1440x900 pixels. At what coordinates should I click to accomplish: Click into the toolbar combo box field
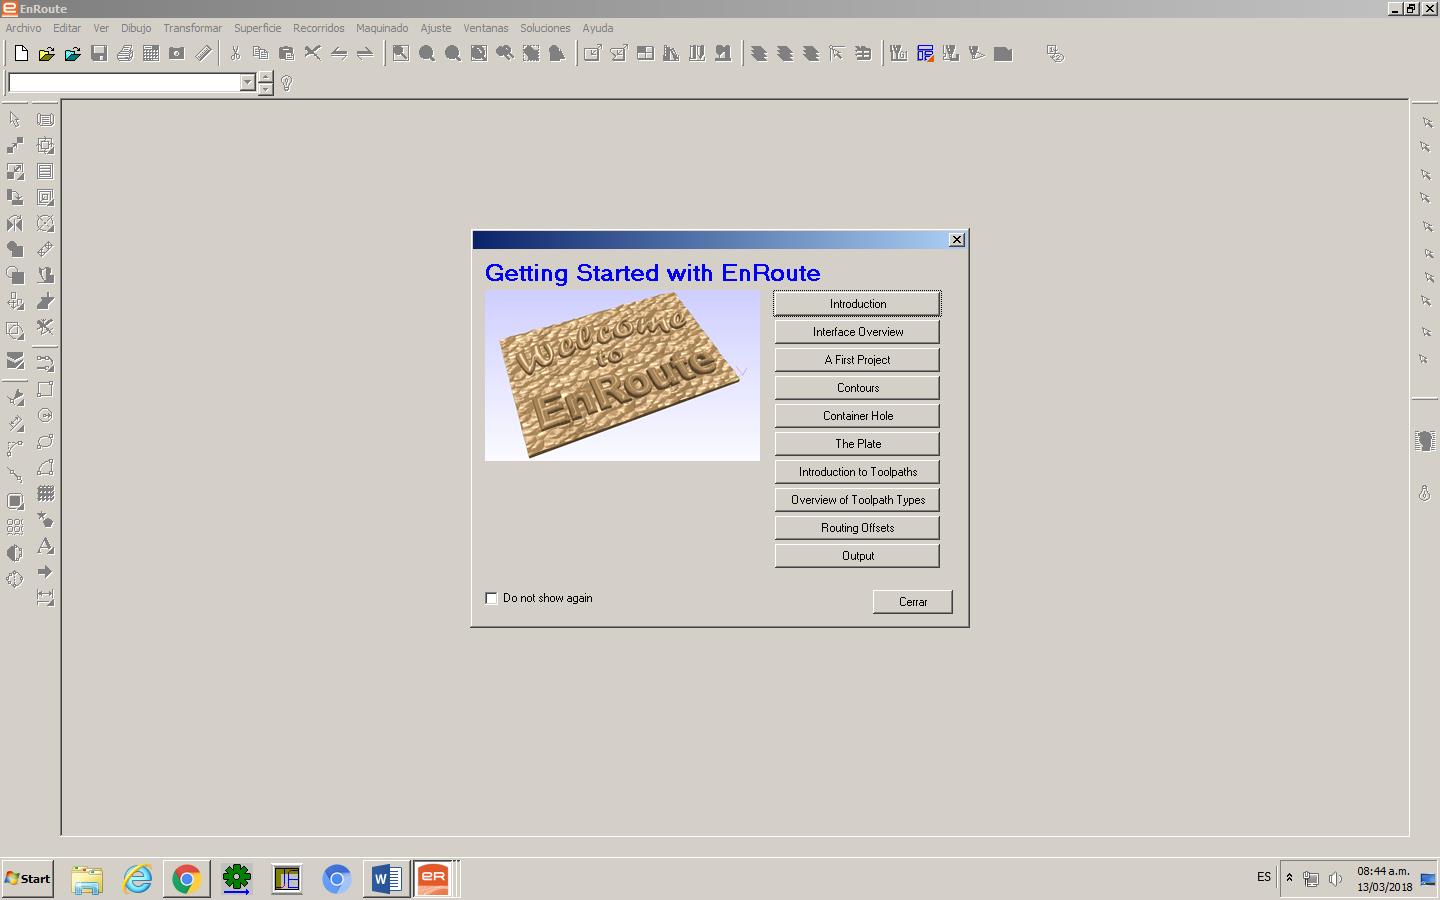pyautogui.click(x=124, y=83)
